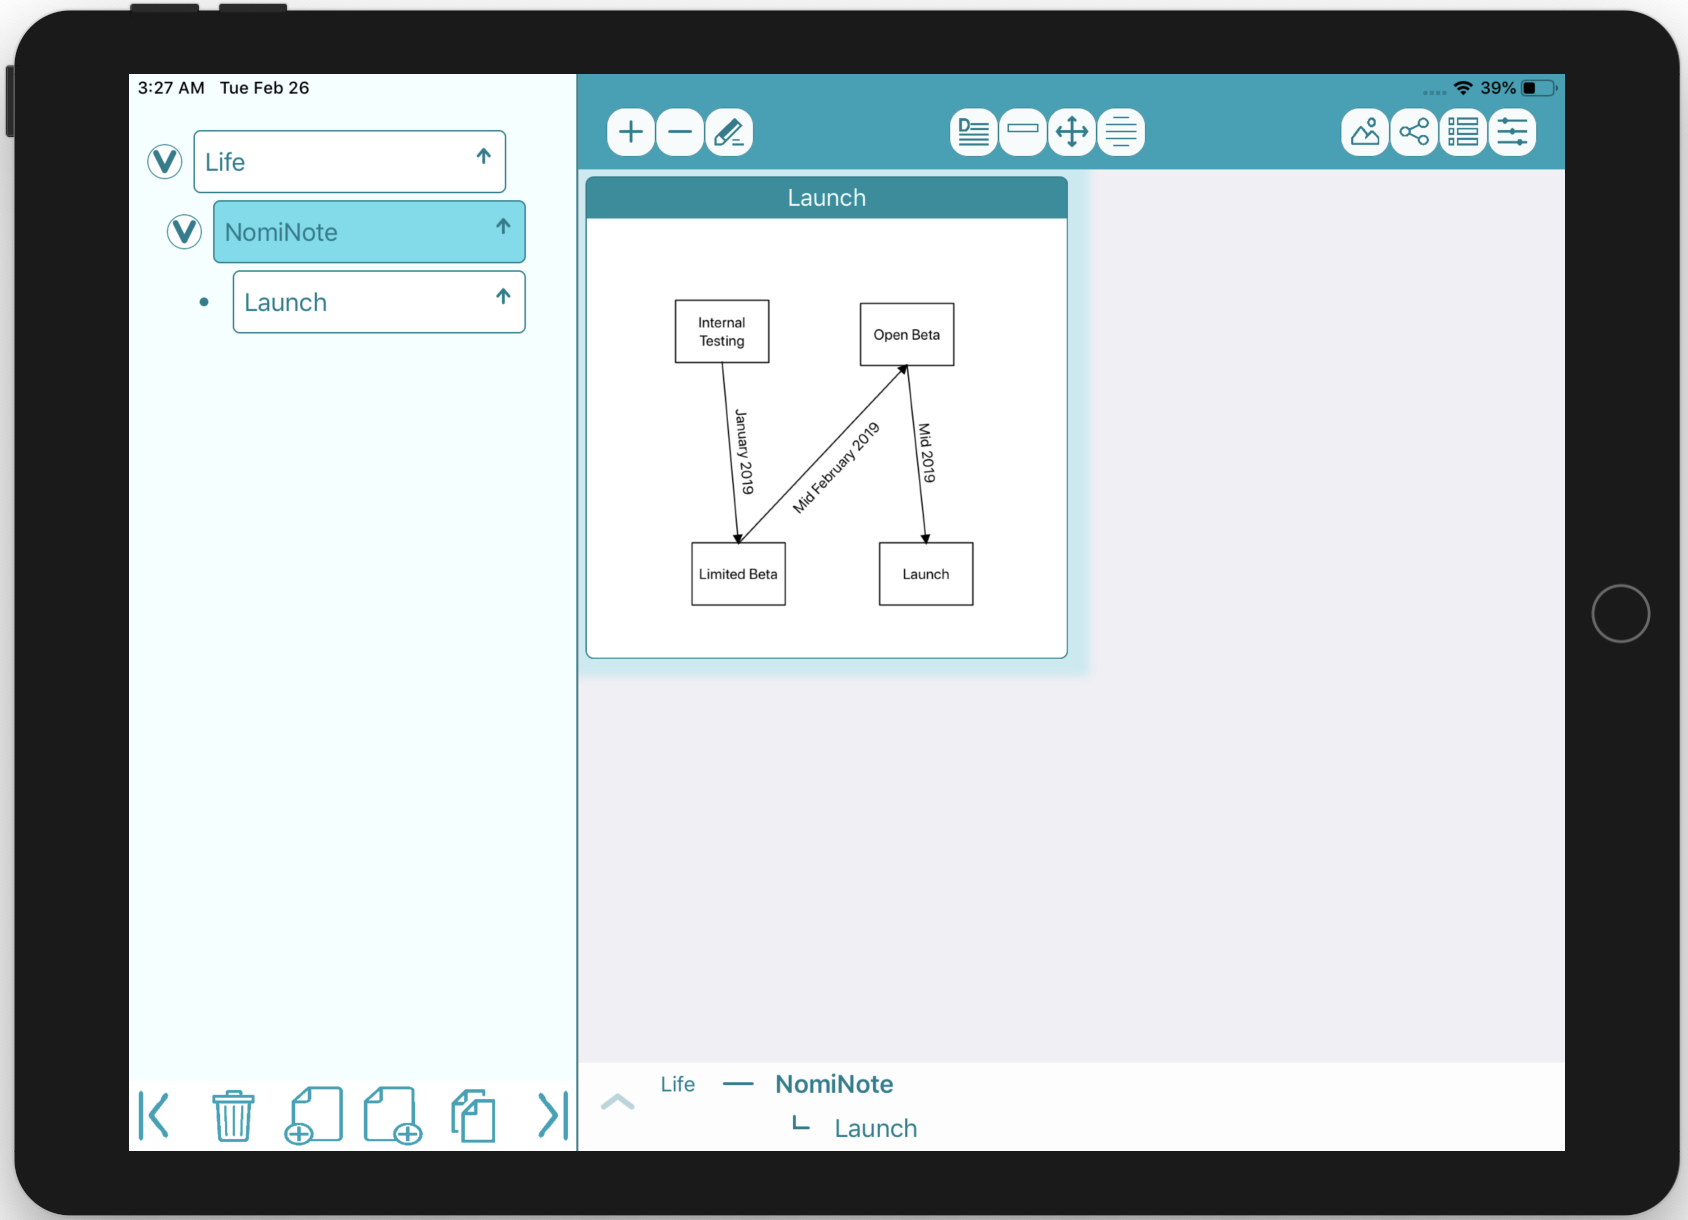Select the Launch item in sidebar
Screen dimensions: 1688x1220
379,302
